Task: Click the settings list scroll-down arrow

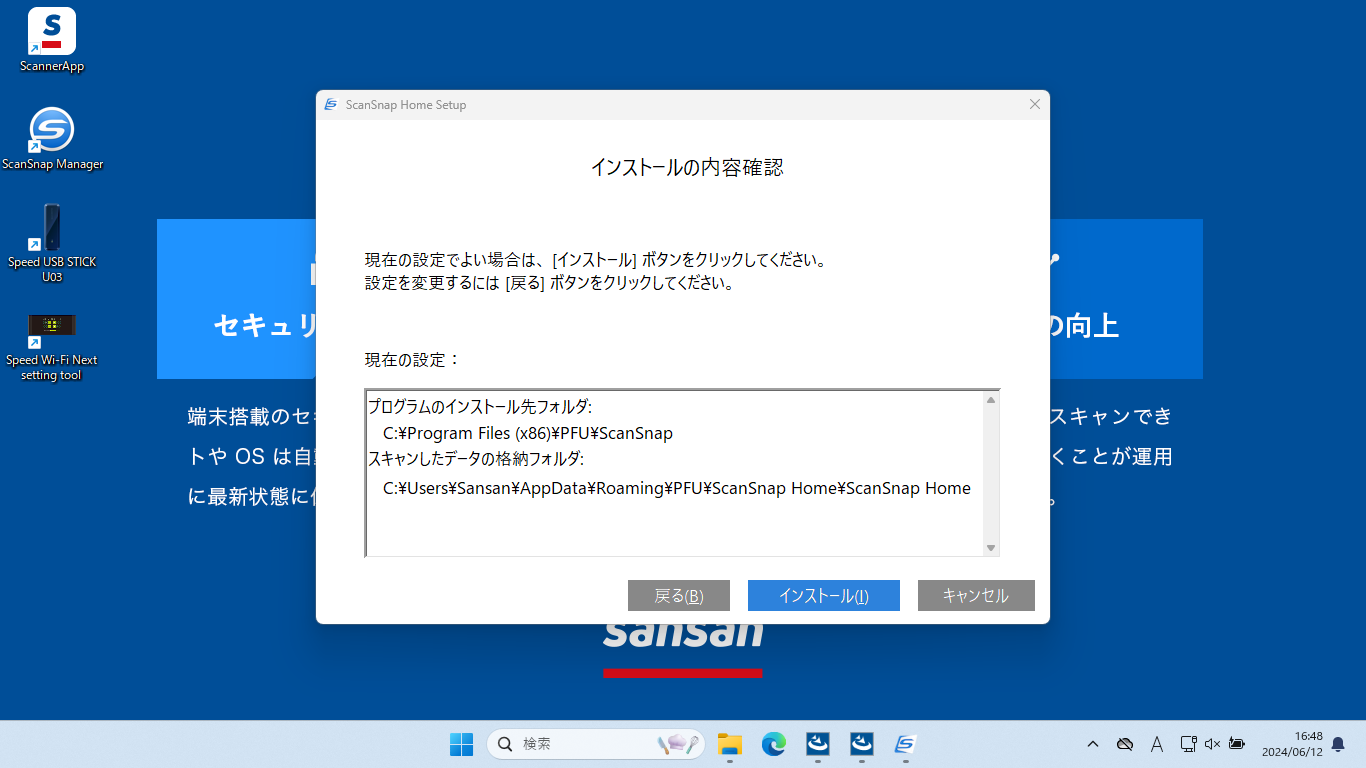Action: pos(991,547)
